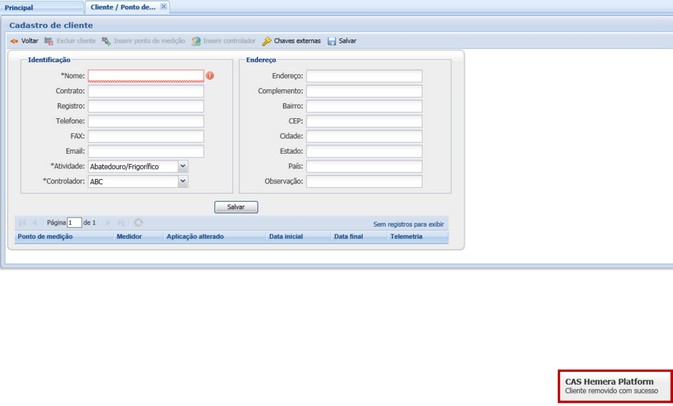Open the Controlador dropdown list

(x=182, y=182)
